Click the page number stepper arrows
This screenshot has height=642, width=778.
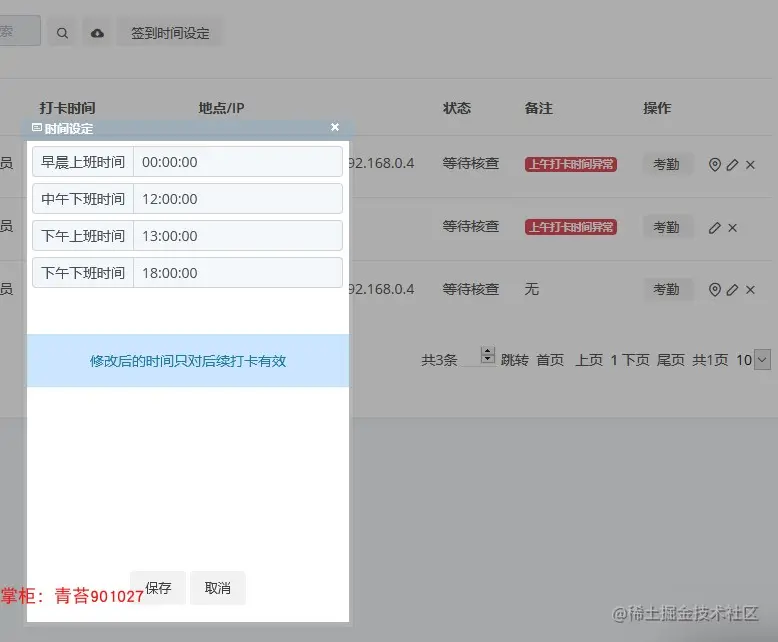[x=488, y=355]
